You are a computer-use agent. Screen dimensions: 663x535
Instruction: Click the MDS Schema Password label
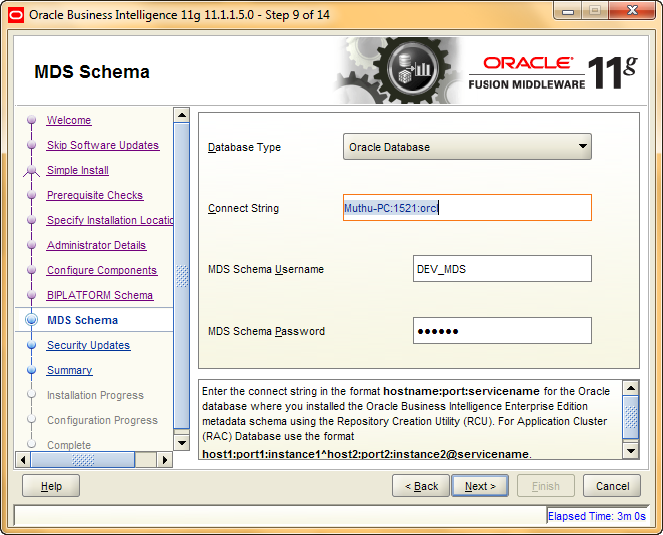point(266,331)
